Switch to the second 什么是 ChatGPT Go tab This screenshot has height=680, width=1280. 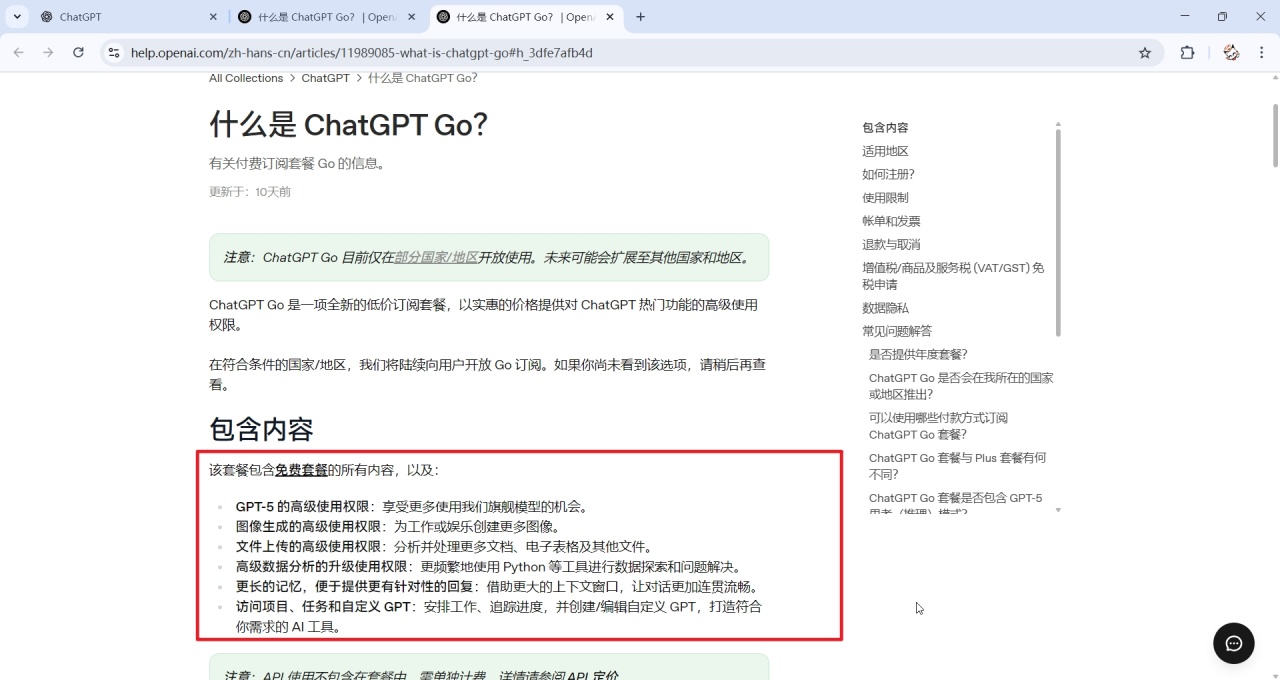coord(327,17)
